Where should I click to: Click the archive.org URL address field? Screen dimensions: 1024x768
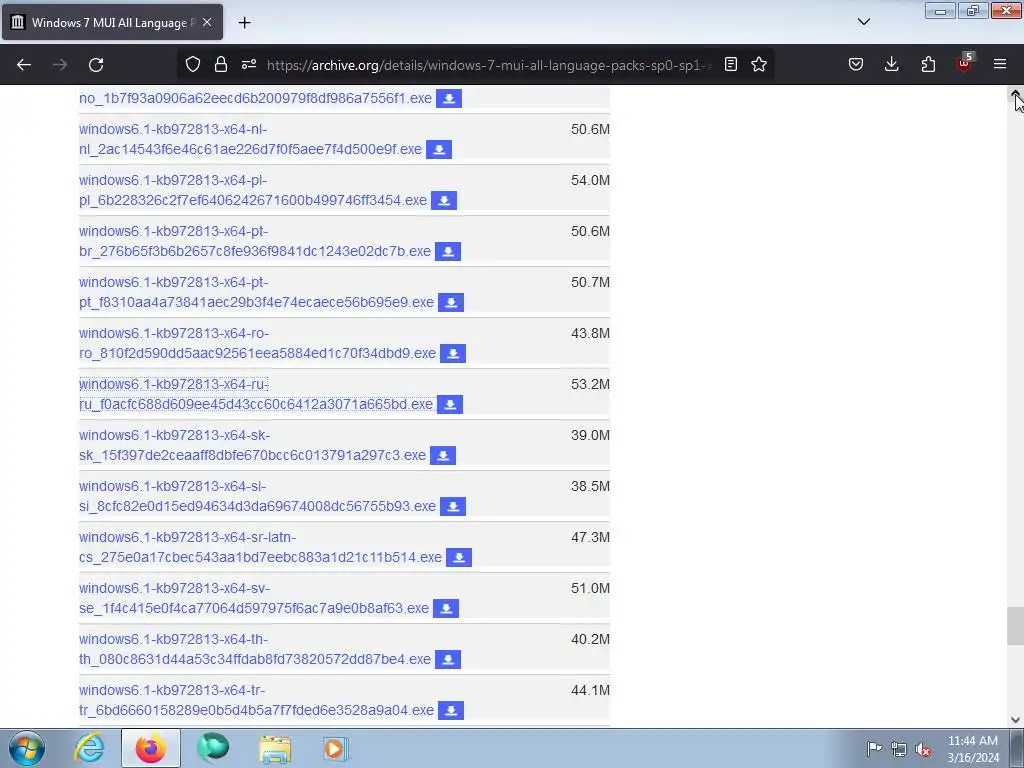[x=487, y=65]
